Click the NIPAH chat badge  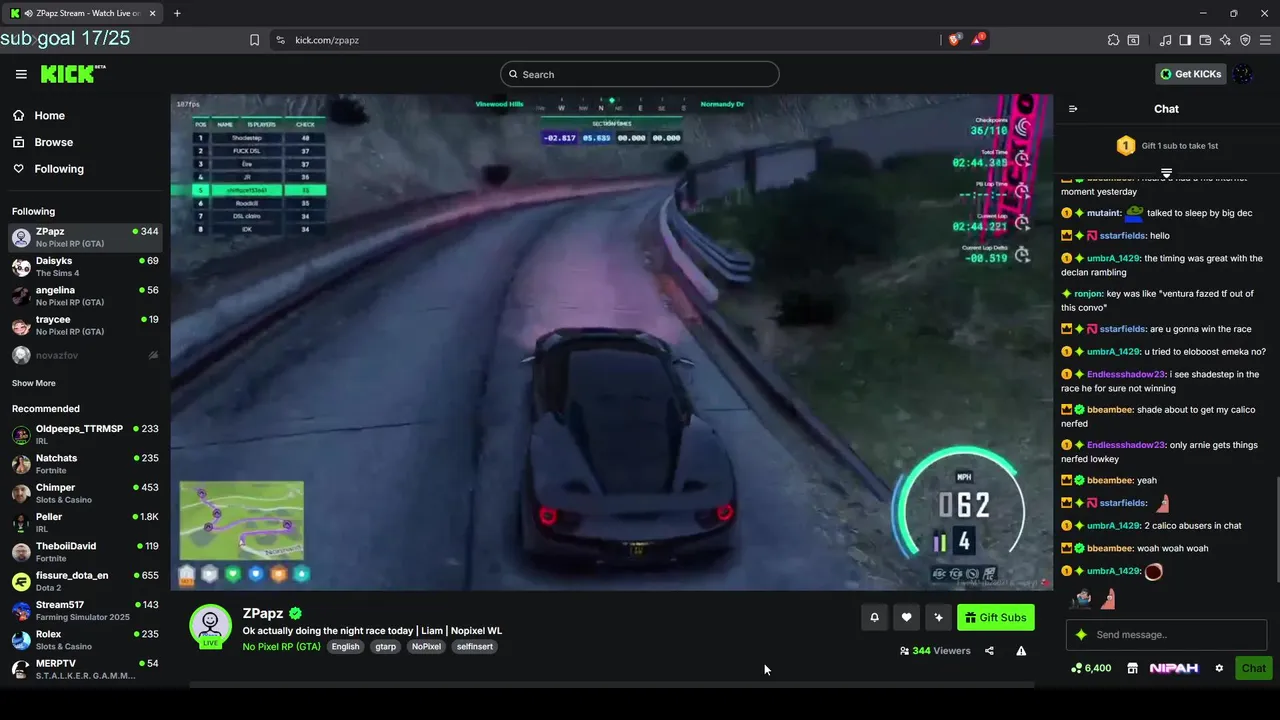(1174, 668)
